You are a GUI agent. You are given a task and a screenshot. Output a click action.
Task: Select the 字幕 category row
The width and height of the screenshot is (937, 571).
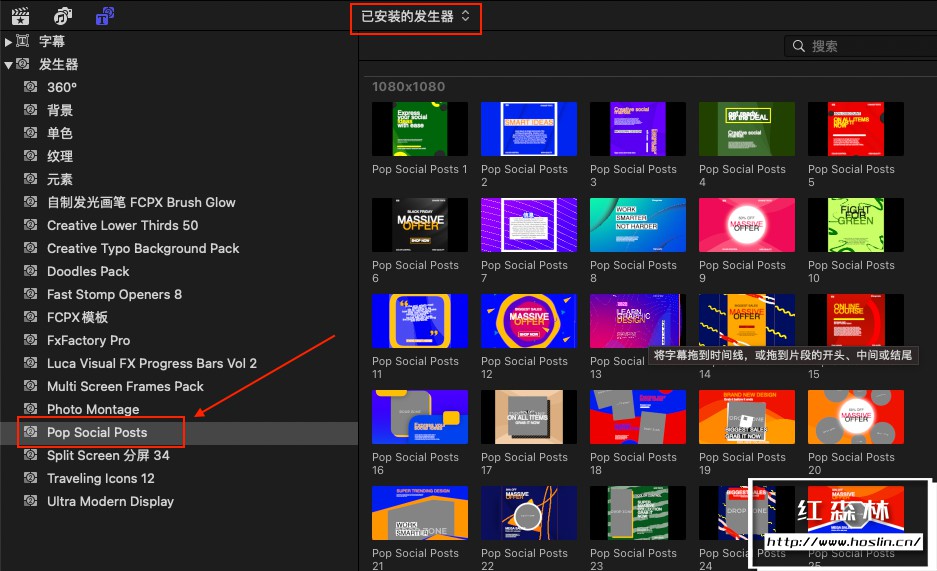pos(179,41)
